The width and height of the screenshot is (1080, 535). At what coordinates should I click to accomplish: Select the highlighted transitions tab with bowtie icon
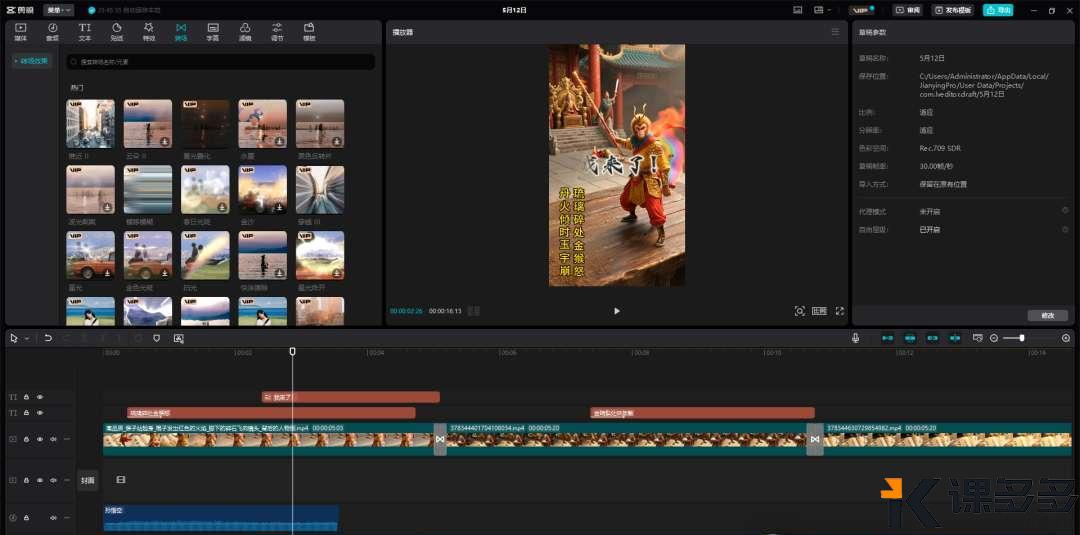(x=181, y=32)
